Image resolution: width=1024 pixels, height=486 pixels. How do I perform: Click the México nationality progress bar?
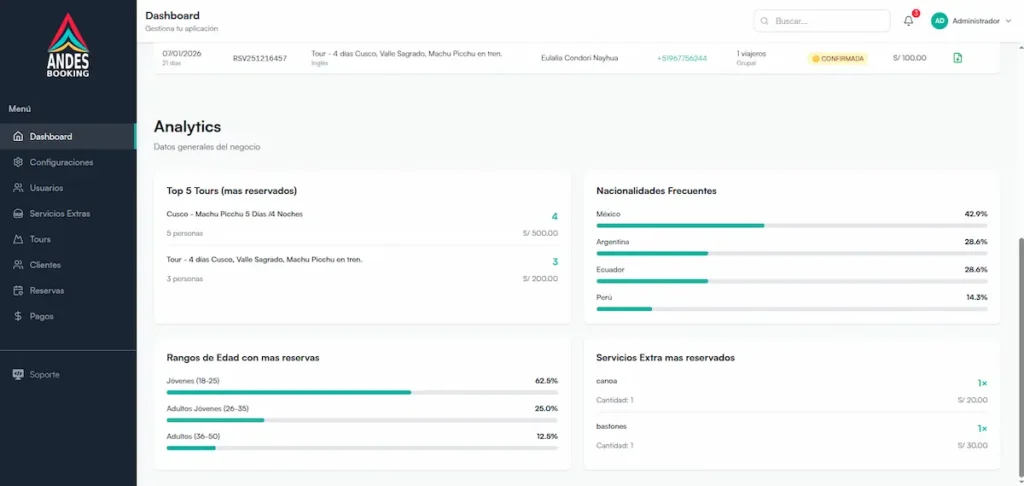click(791, 225)
